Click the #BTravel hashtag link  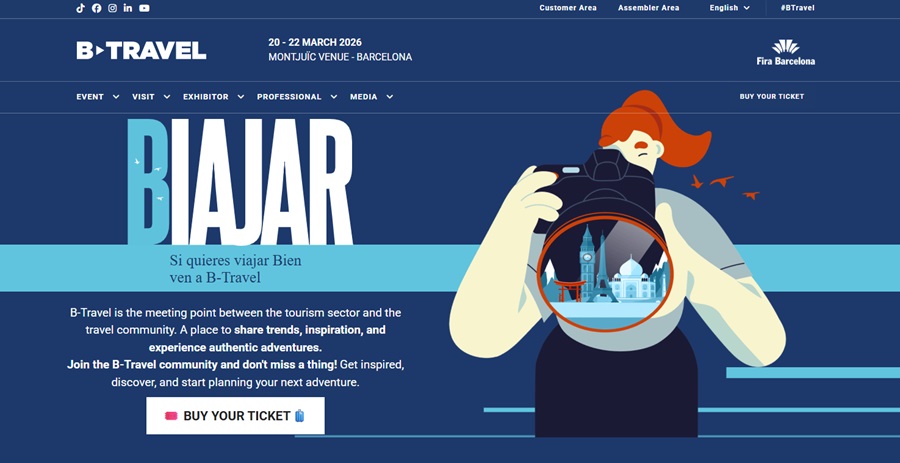pos(797,8)
